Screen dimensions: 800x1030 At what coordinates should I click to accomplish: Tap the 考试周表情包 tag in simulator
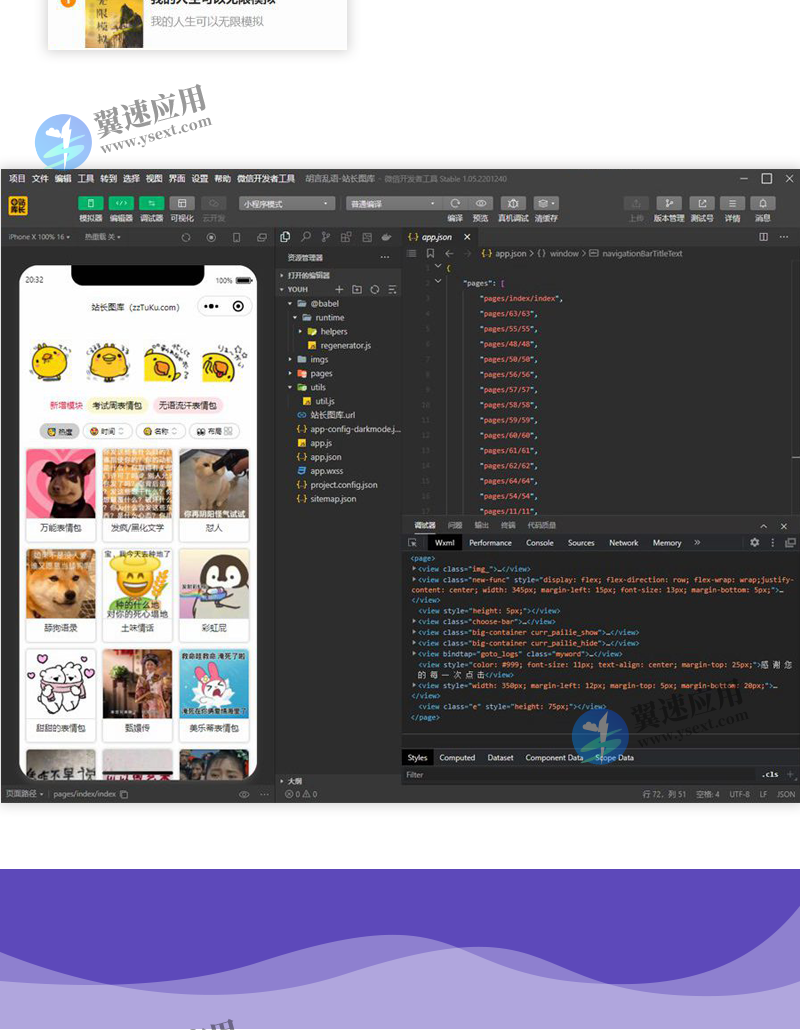(x=117, y=406)
